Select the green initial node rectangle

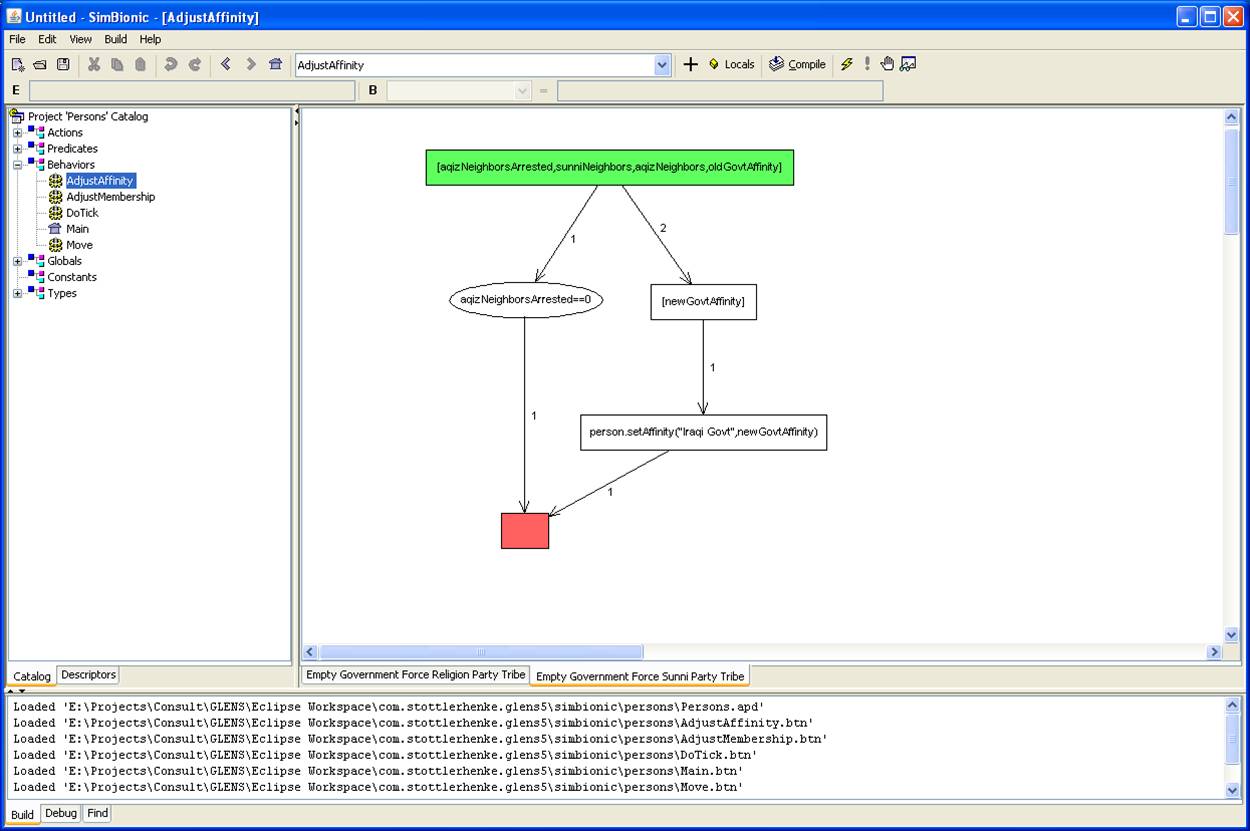pos(610,167)
